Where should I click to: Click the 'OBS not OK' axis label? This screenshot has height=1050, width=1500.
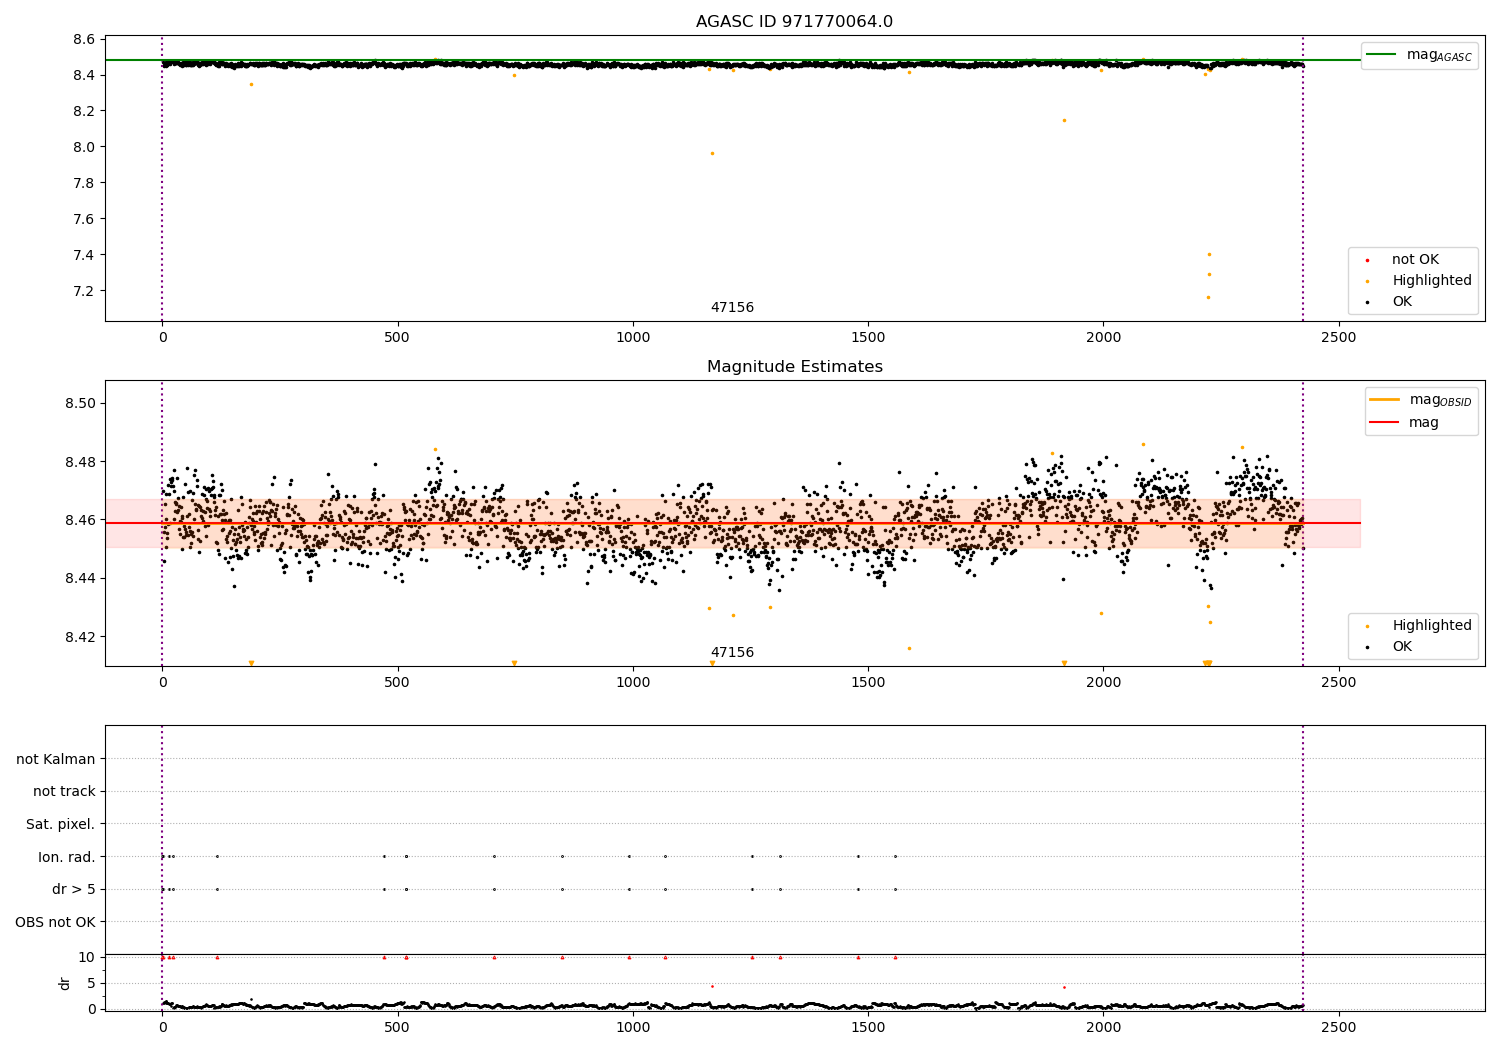(56, 922)
